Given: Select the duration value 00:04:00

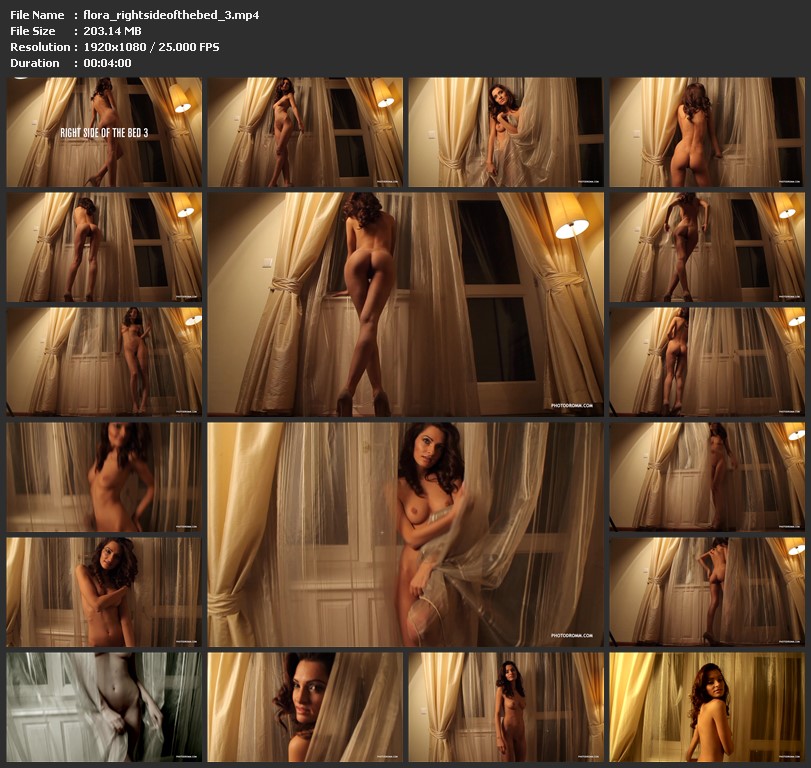Looking at the screenshot, I should (107, 63).
